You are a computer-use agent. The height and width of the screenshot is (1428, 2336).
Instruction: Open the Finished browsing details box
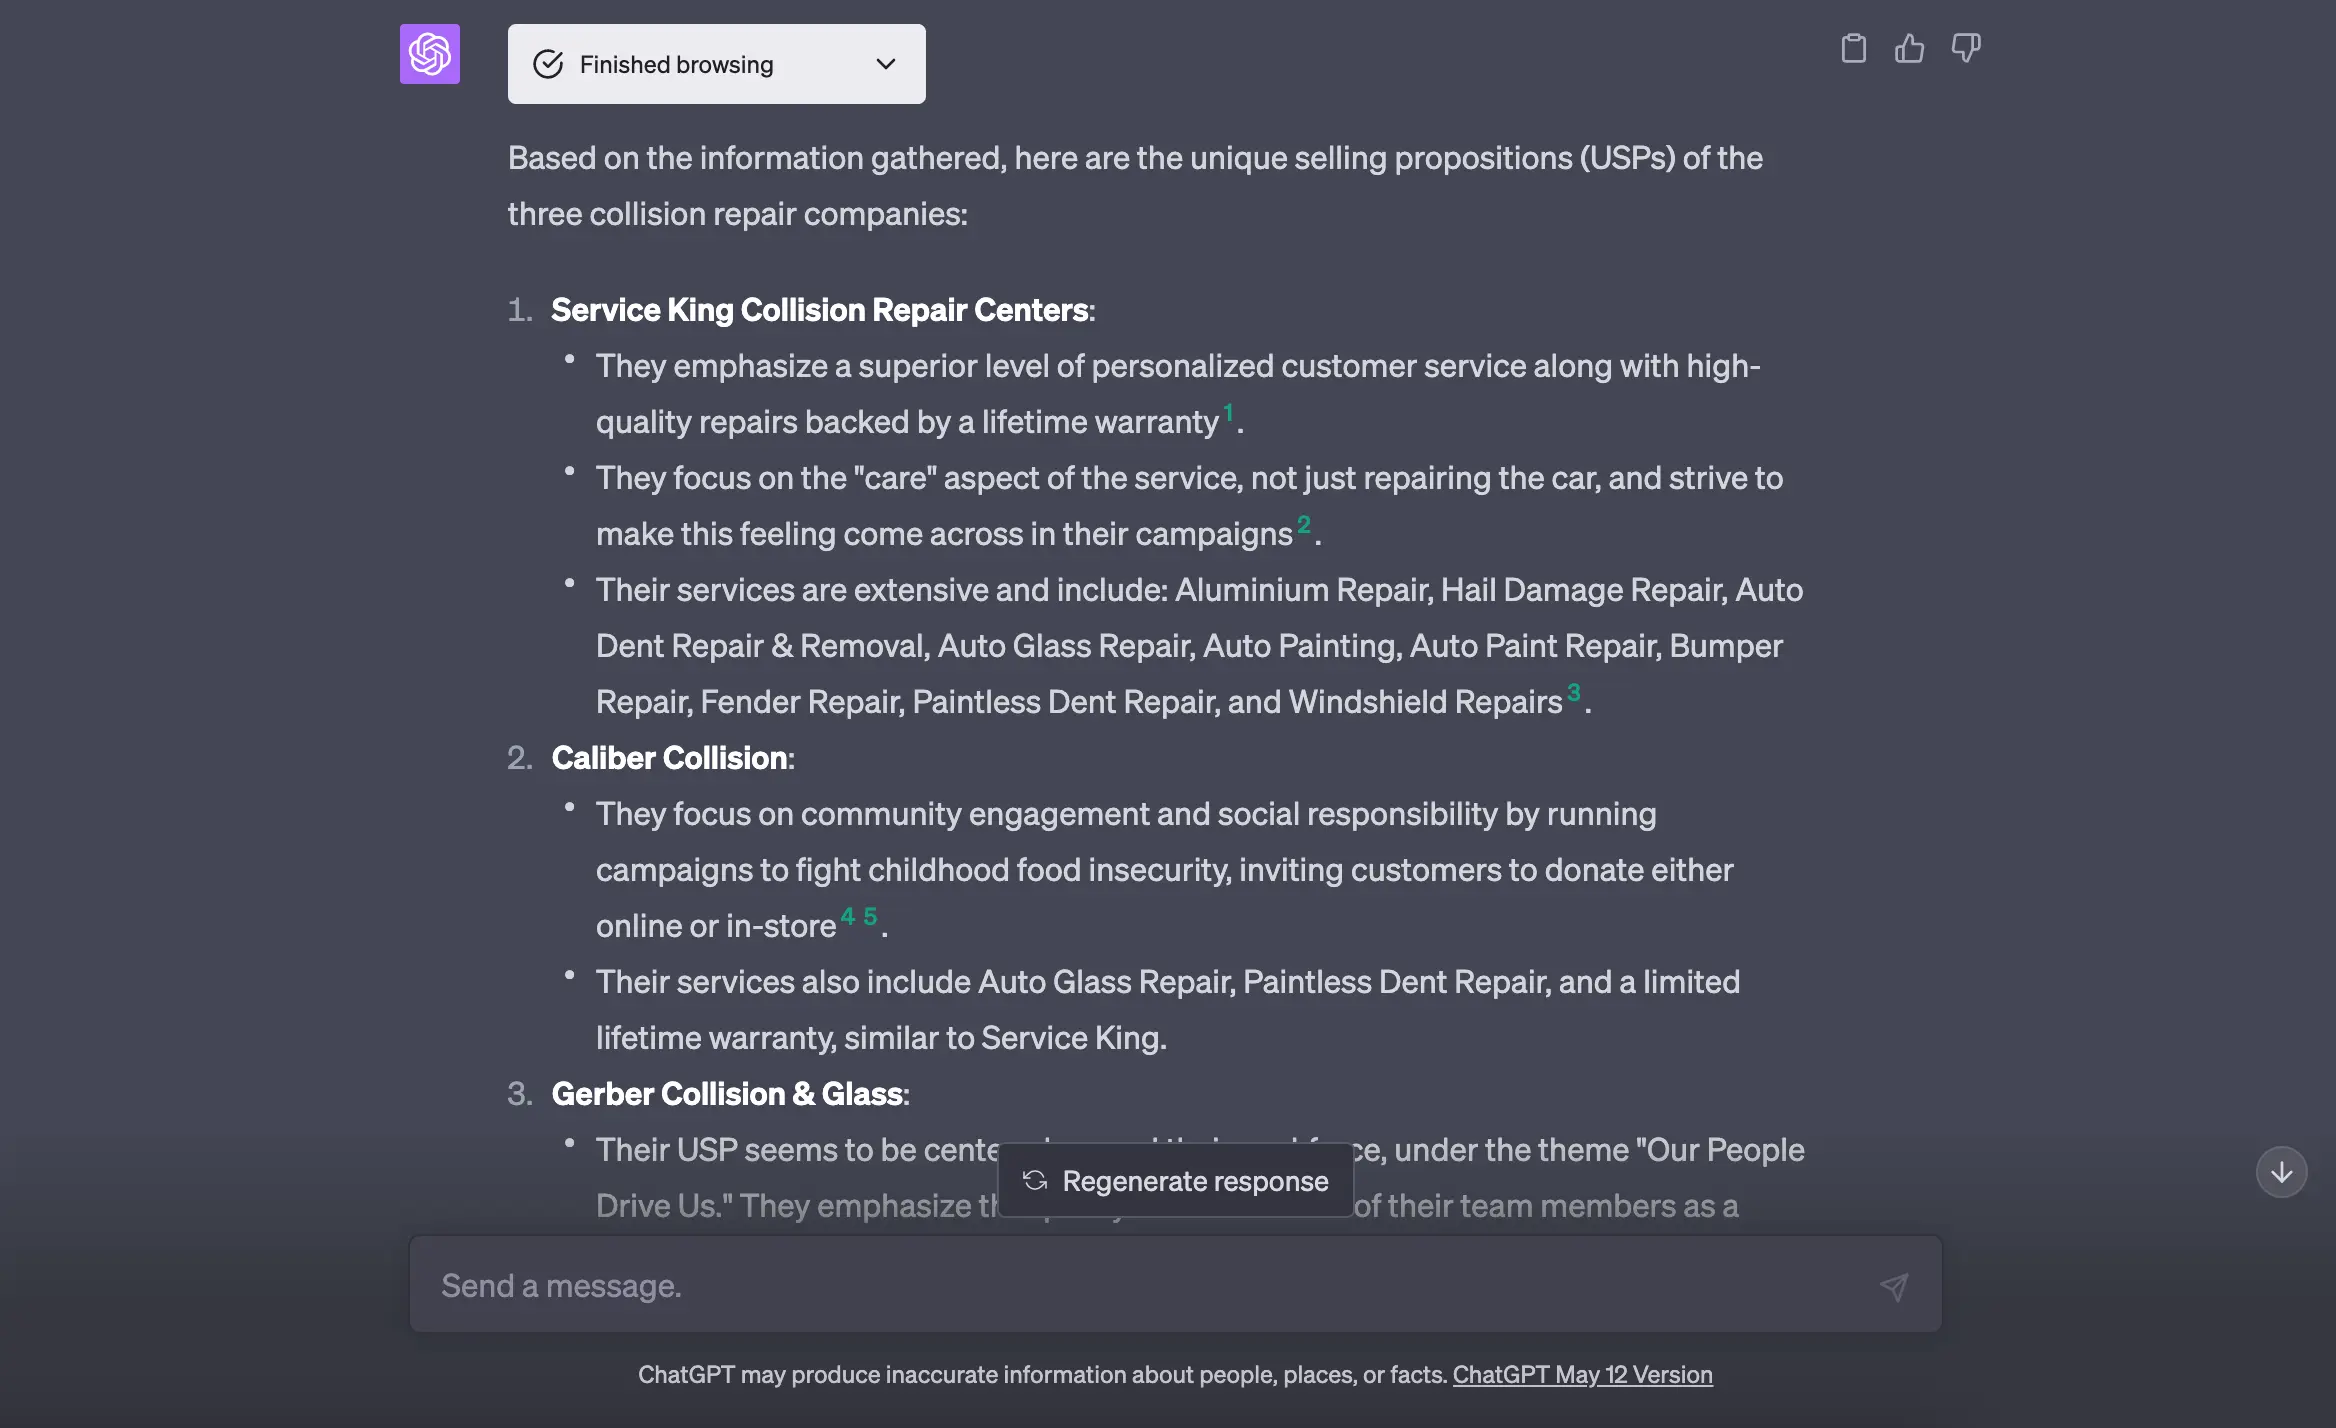coord(716,64)
